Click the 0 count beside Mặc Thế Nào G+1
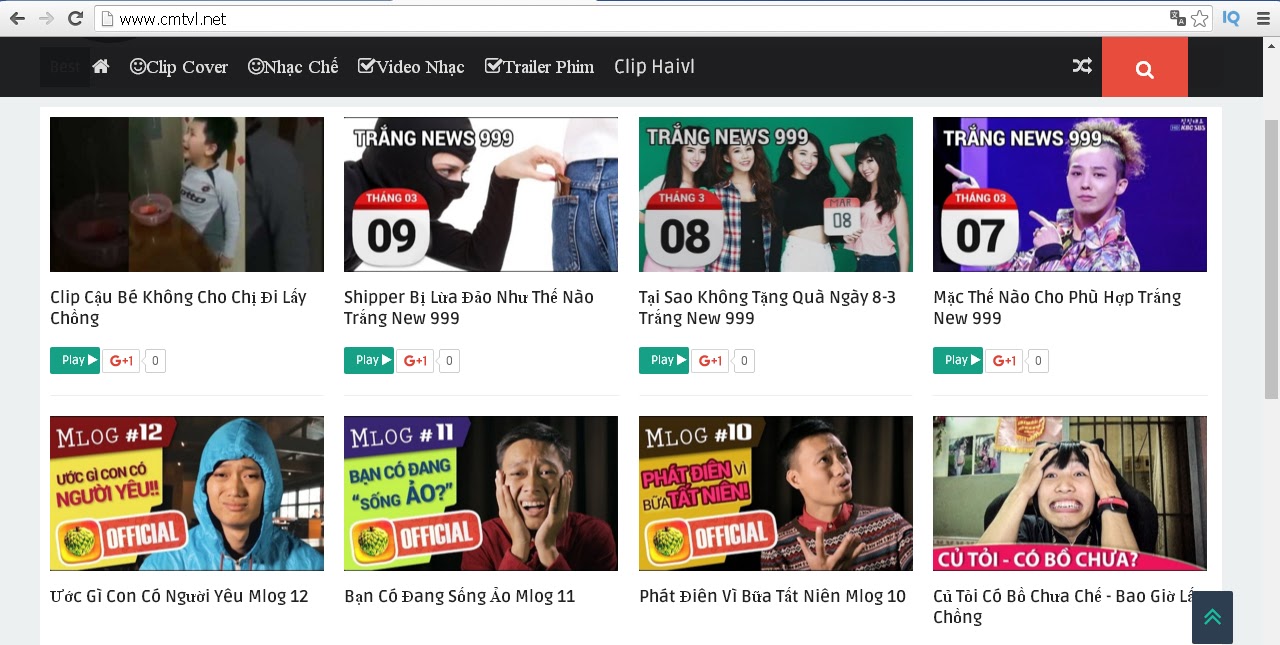This screenshot has height=645, width=1280. tap(1038, 361)
